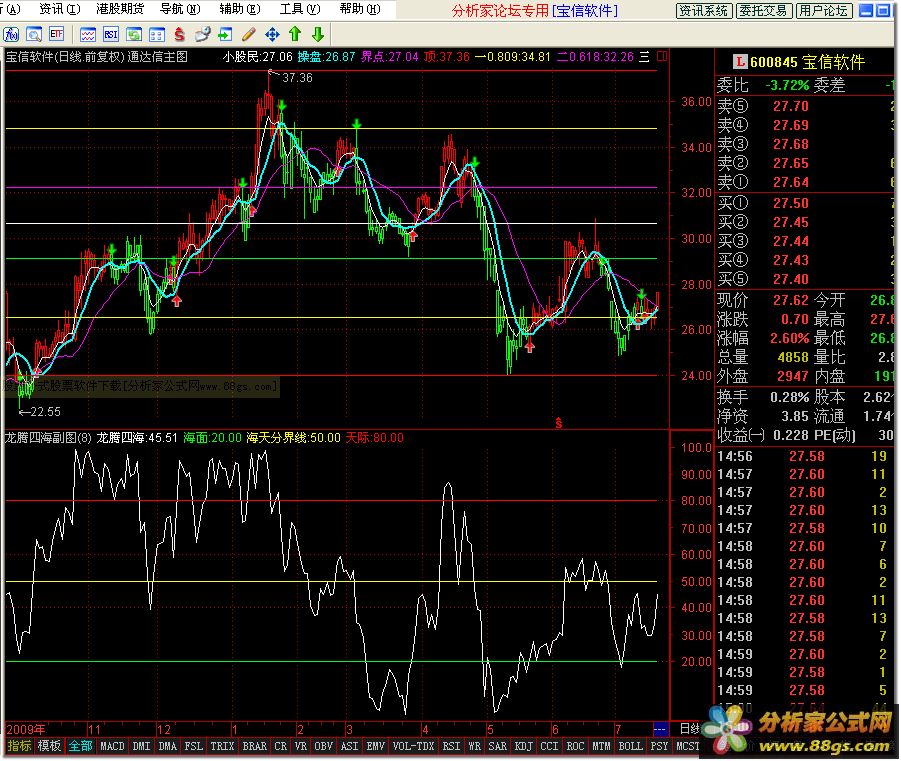Click the 卖⑤ price 27.70
This screenshot has width=901, height=761.
click(791, 106)
